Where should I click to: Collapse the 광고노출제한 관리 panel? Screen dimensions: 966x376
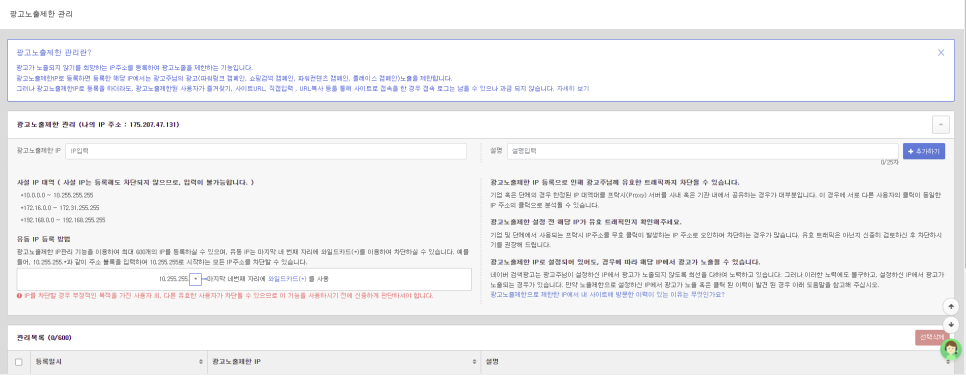941,125
